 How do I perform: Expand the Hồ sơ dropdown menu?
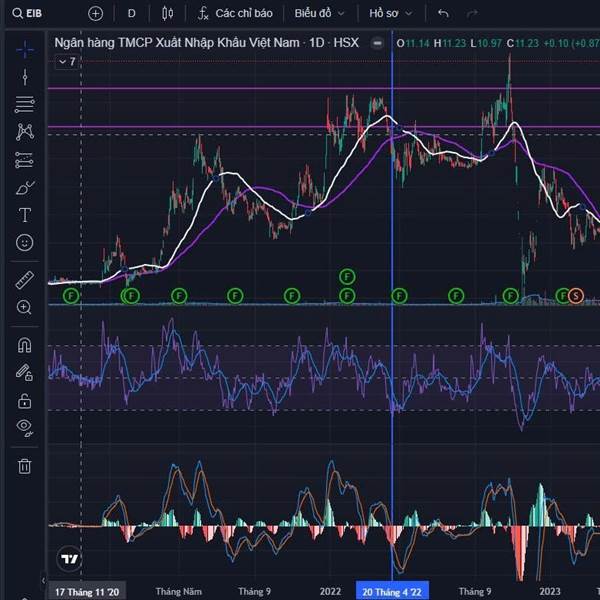390,13
